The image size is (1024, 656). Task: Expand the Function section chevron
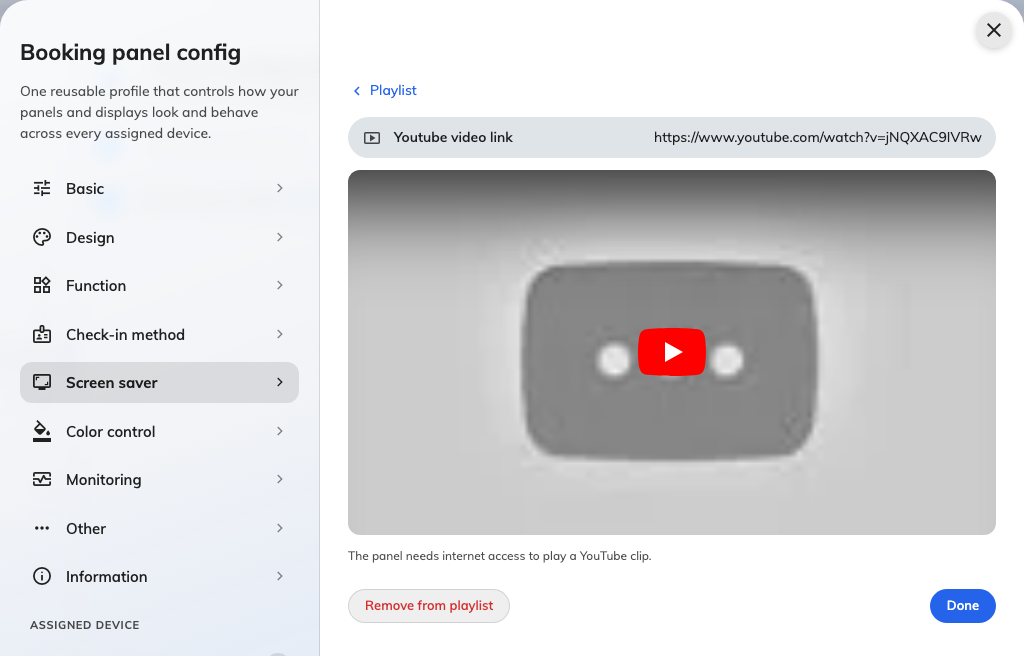coord(280,285)
